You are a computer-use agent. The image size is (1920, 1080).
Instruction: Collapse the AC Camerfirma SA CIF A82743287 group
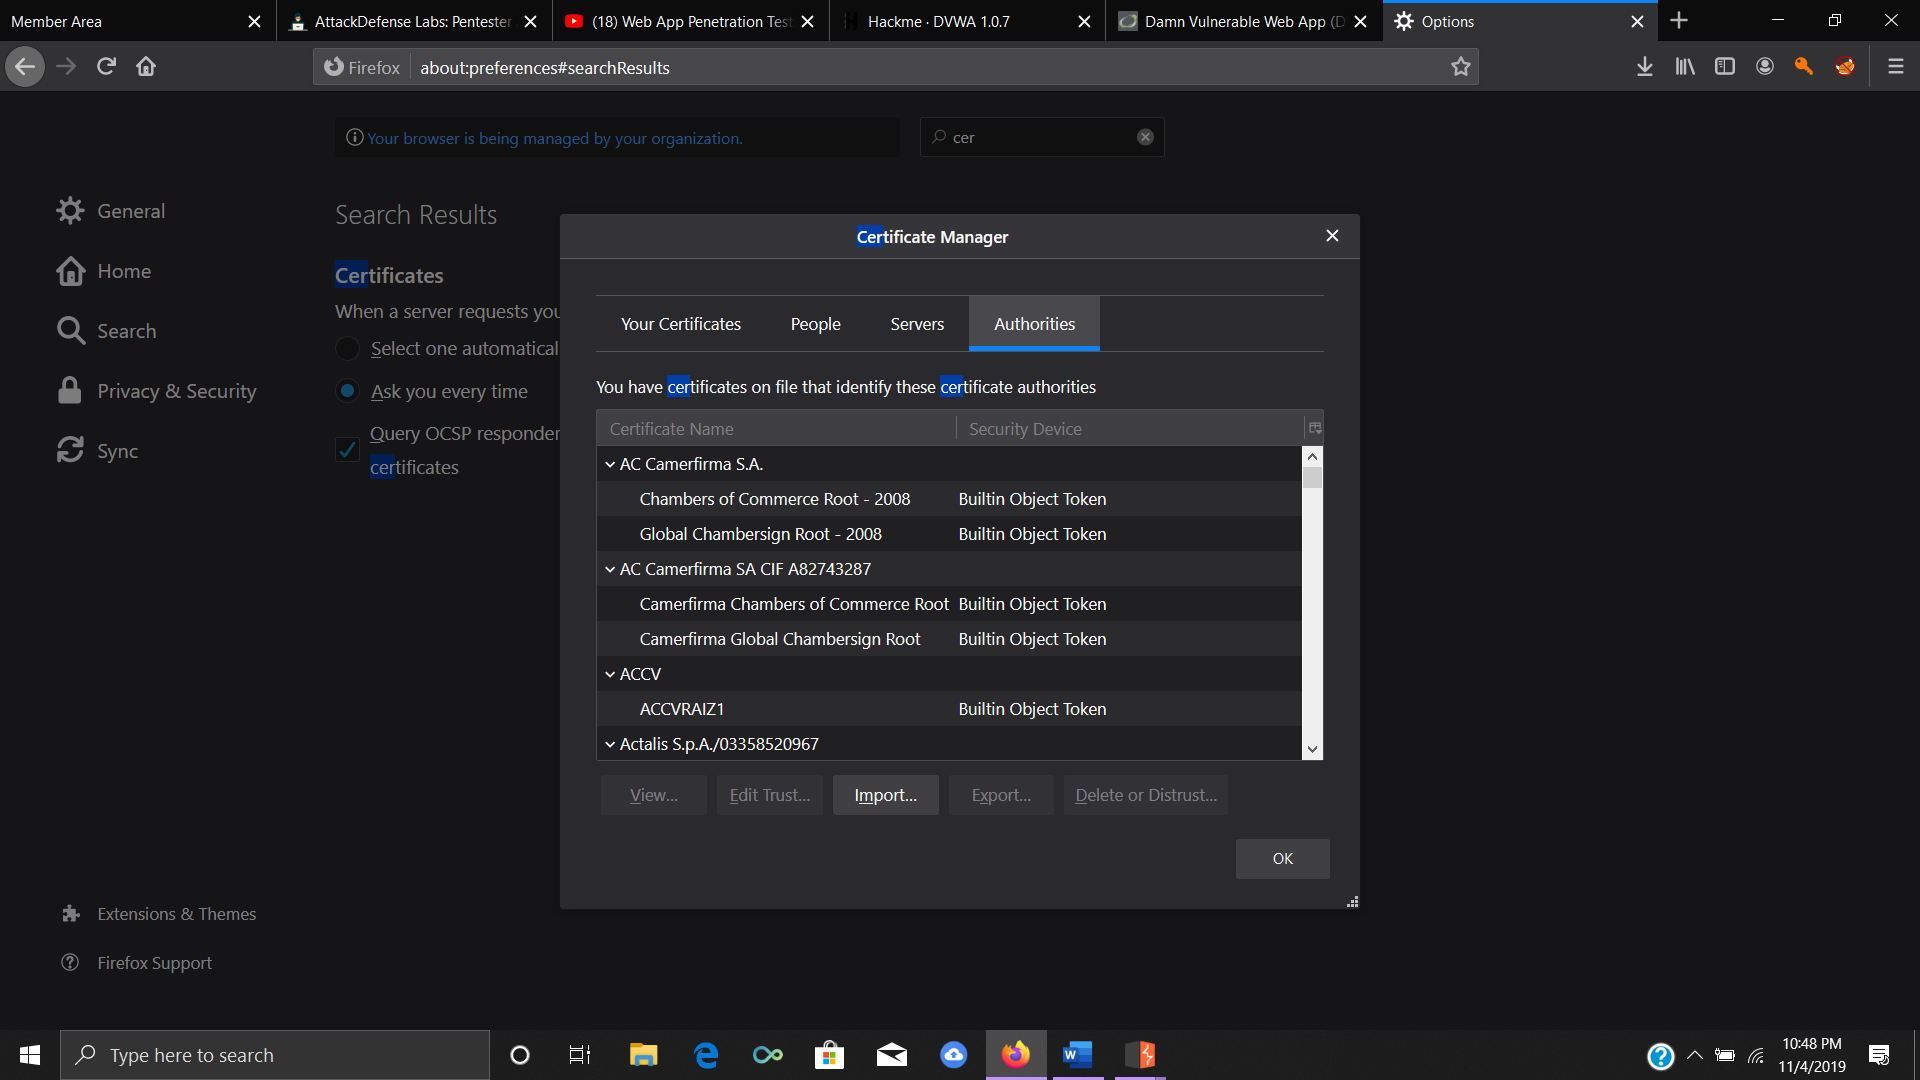click(x=610, y=569)
